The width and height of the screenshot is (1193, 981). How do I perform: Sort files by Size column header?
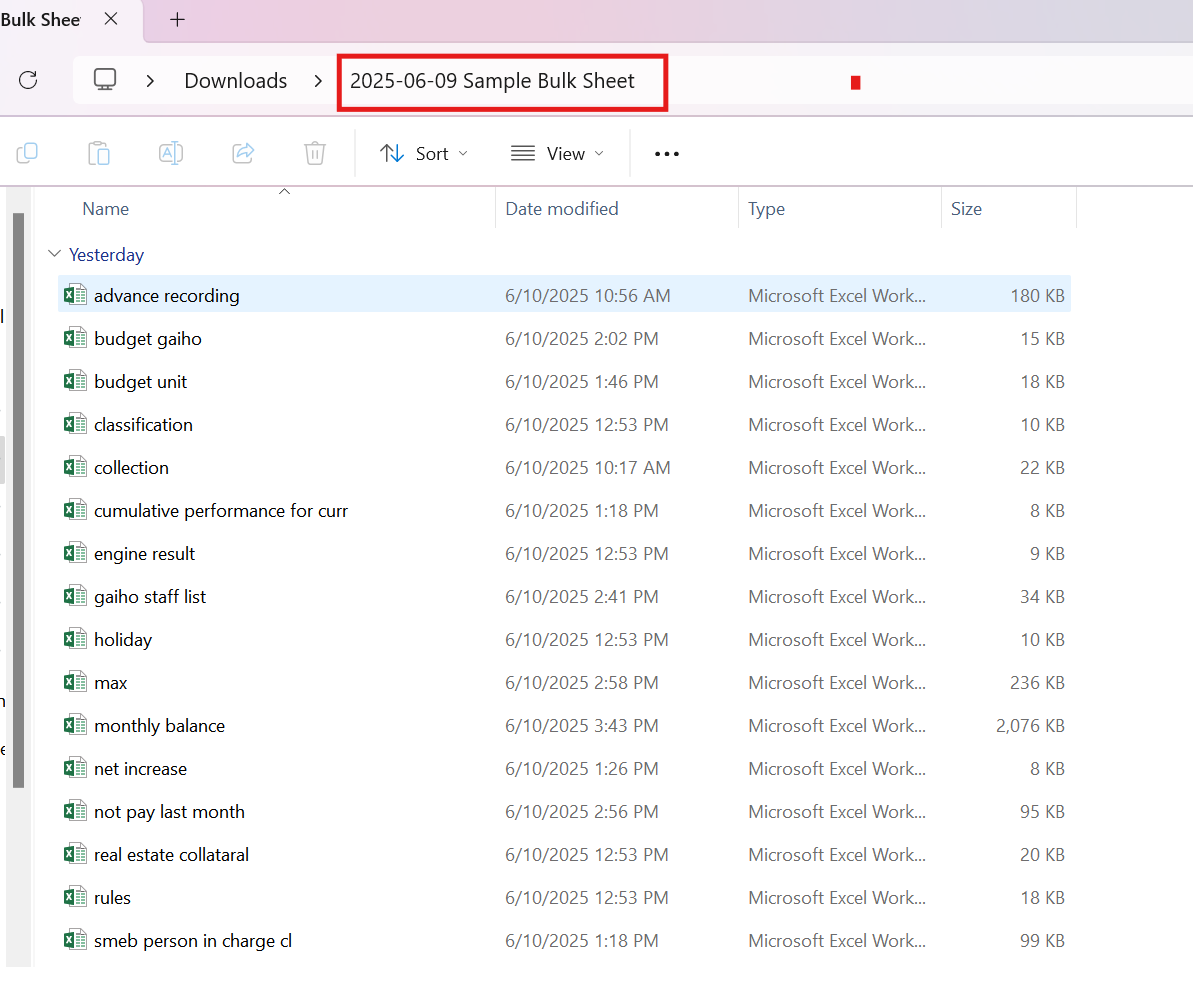pos(966,209)
